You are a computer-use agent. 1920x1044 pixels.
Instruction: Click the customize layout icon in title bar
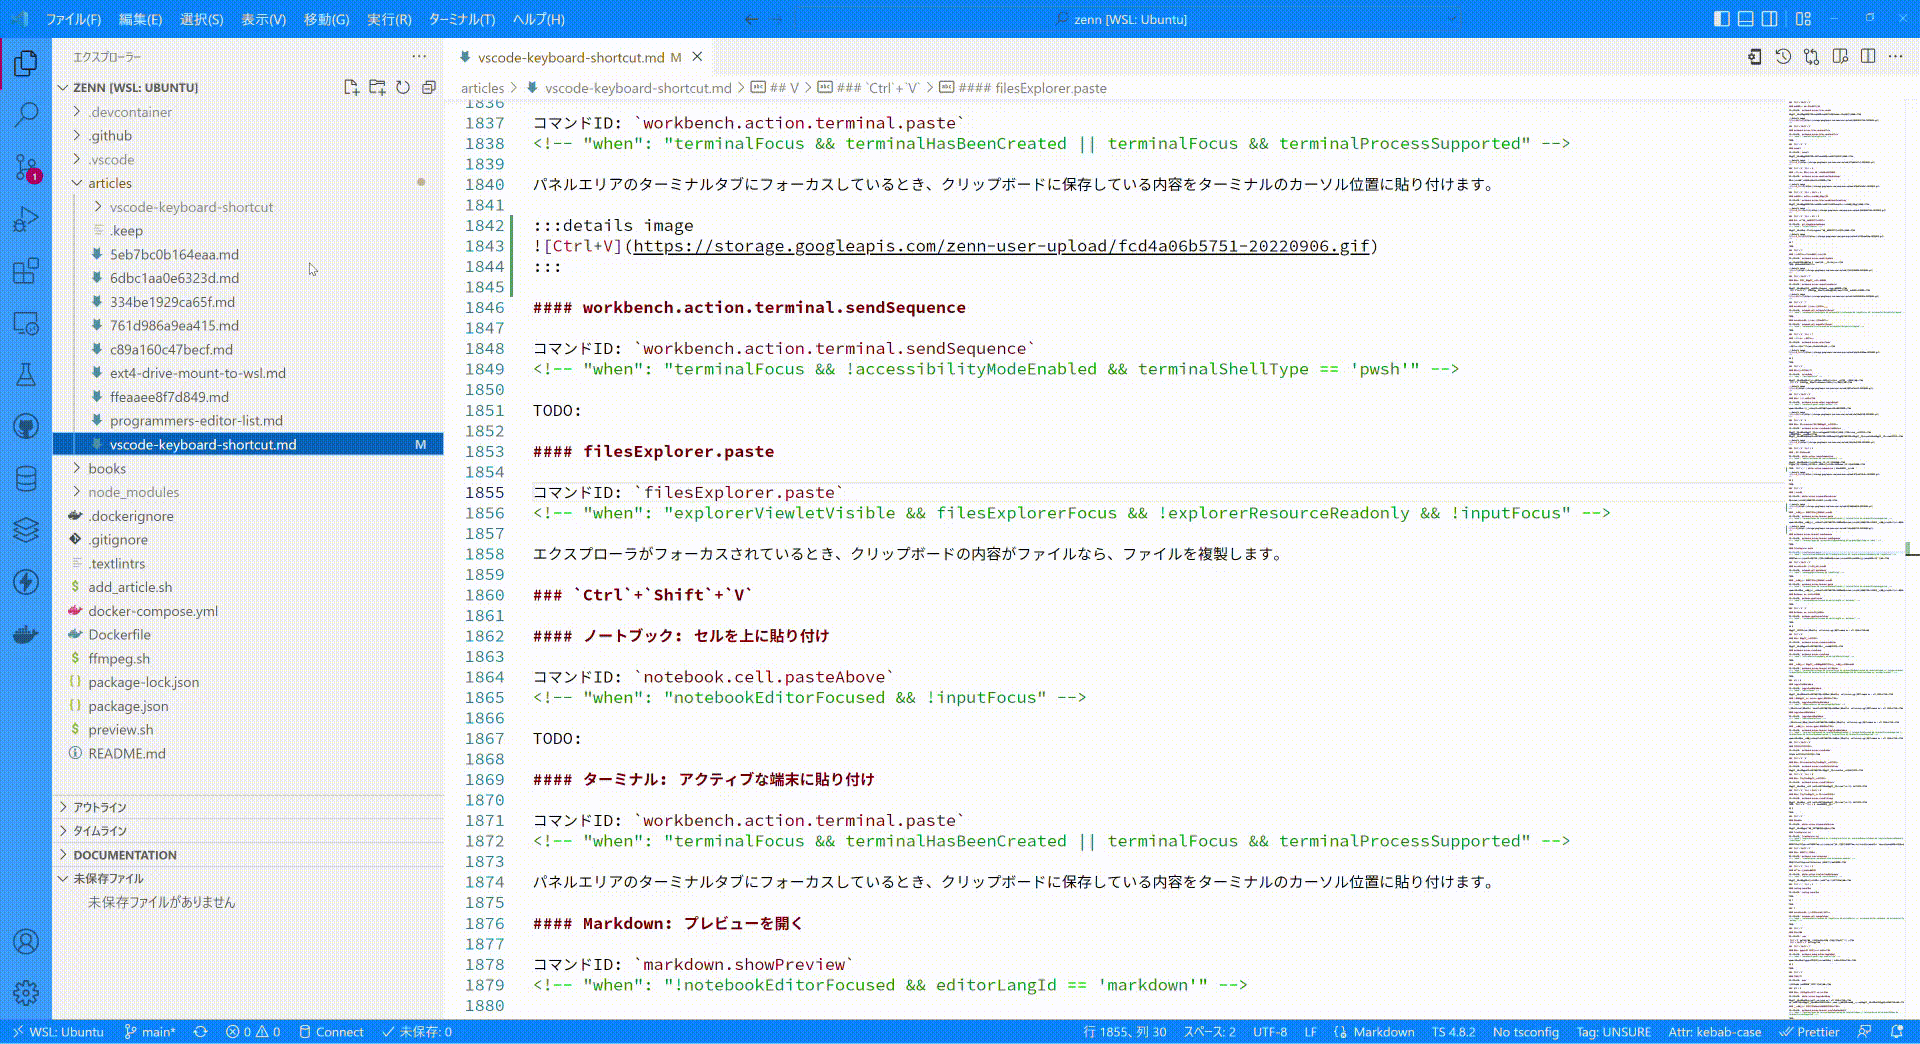point(1803,19)
